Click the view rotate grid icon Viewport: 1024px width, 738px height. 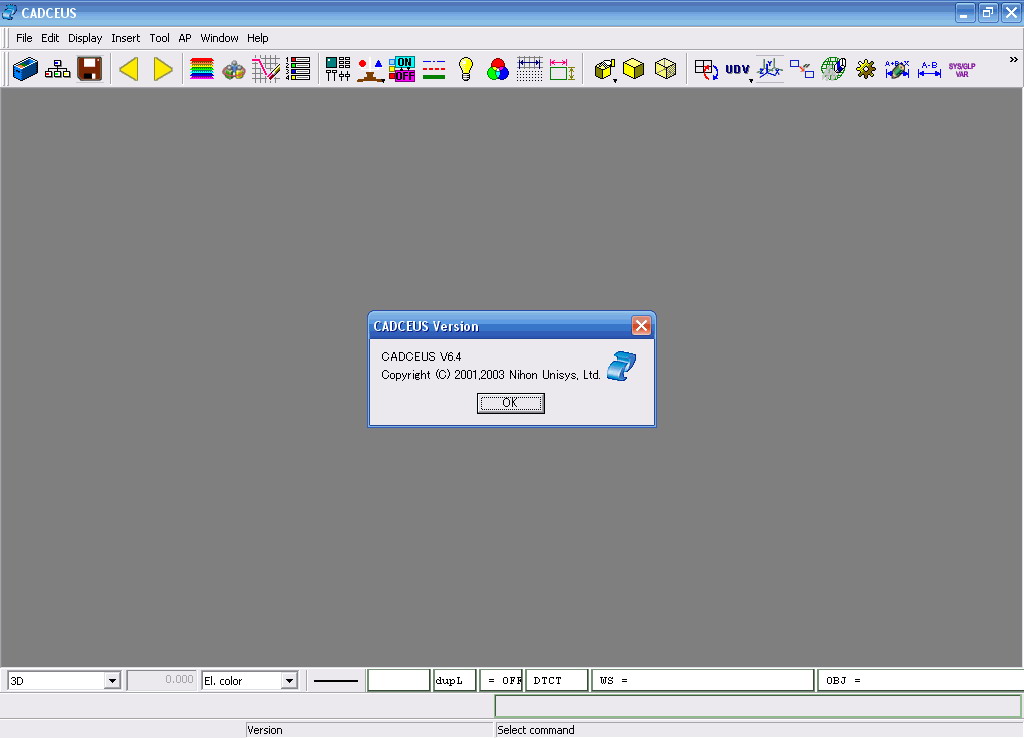pyautogui.click(x=706, y=69)
